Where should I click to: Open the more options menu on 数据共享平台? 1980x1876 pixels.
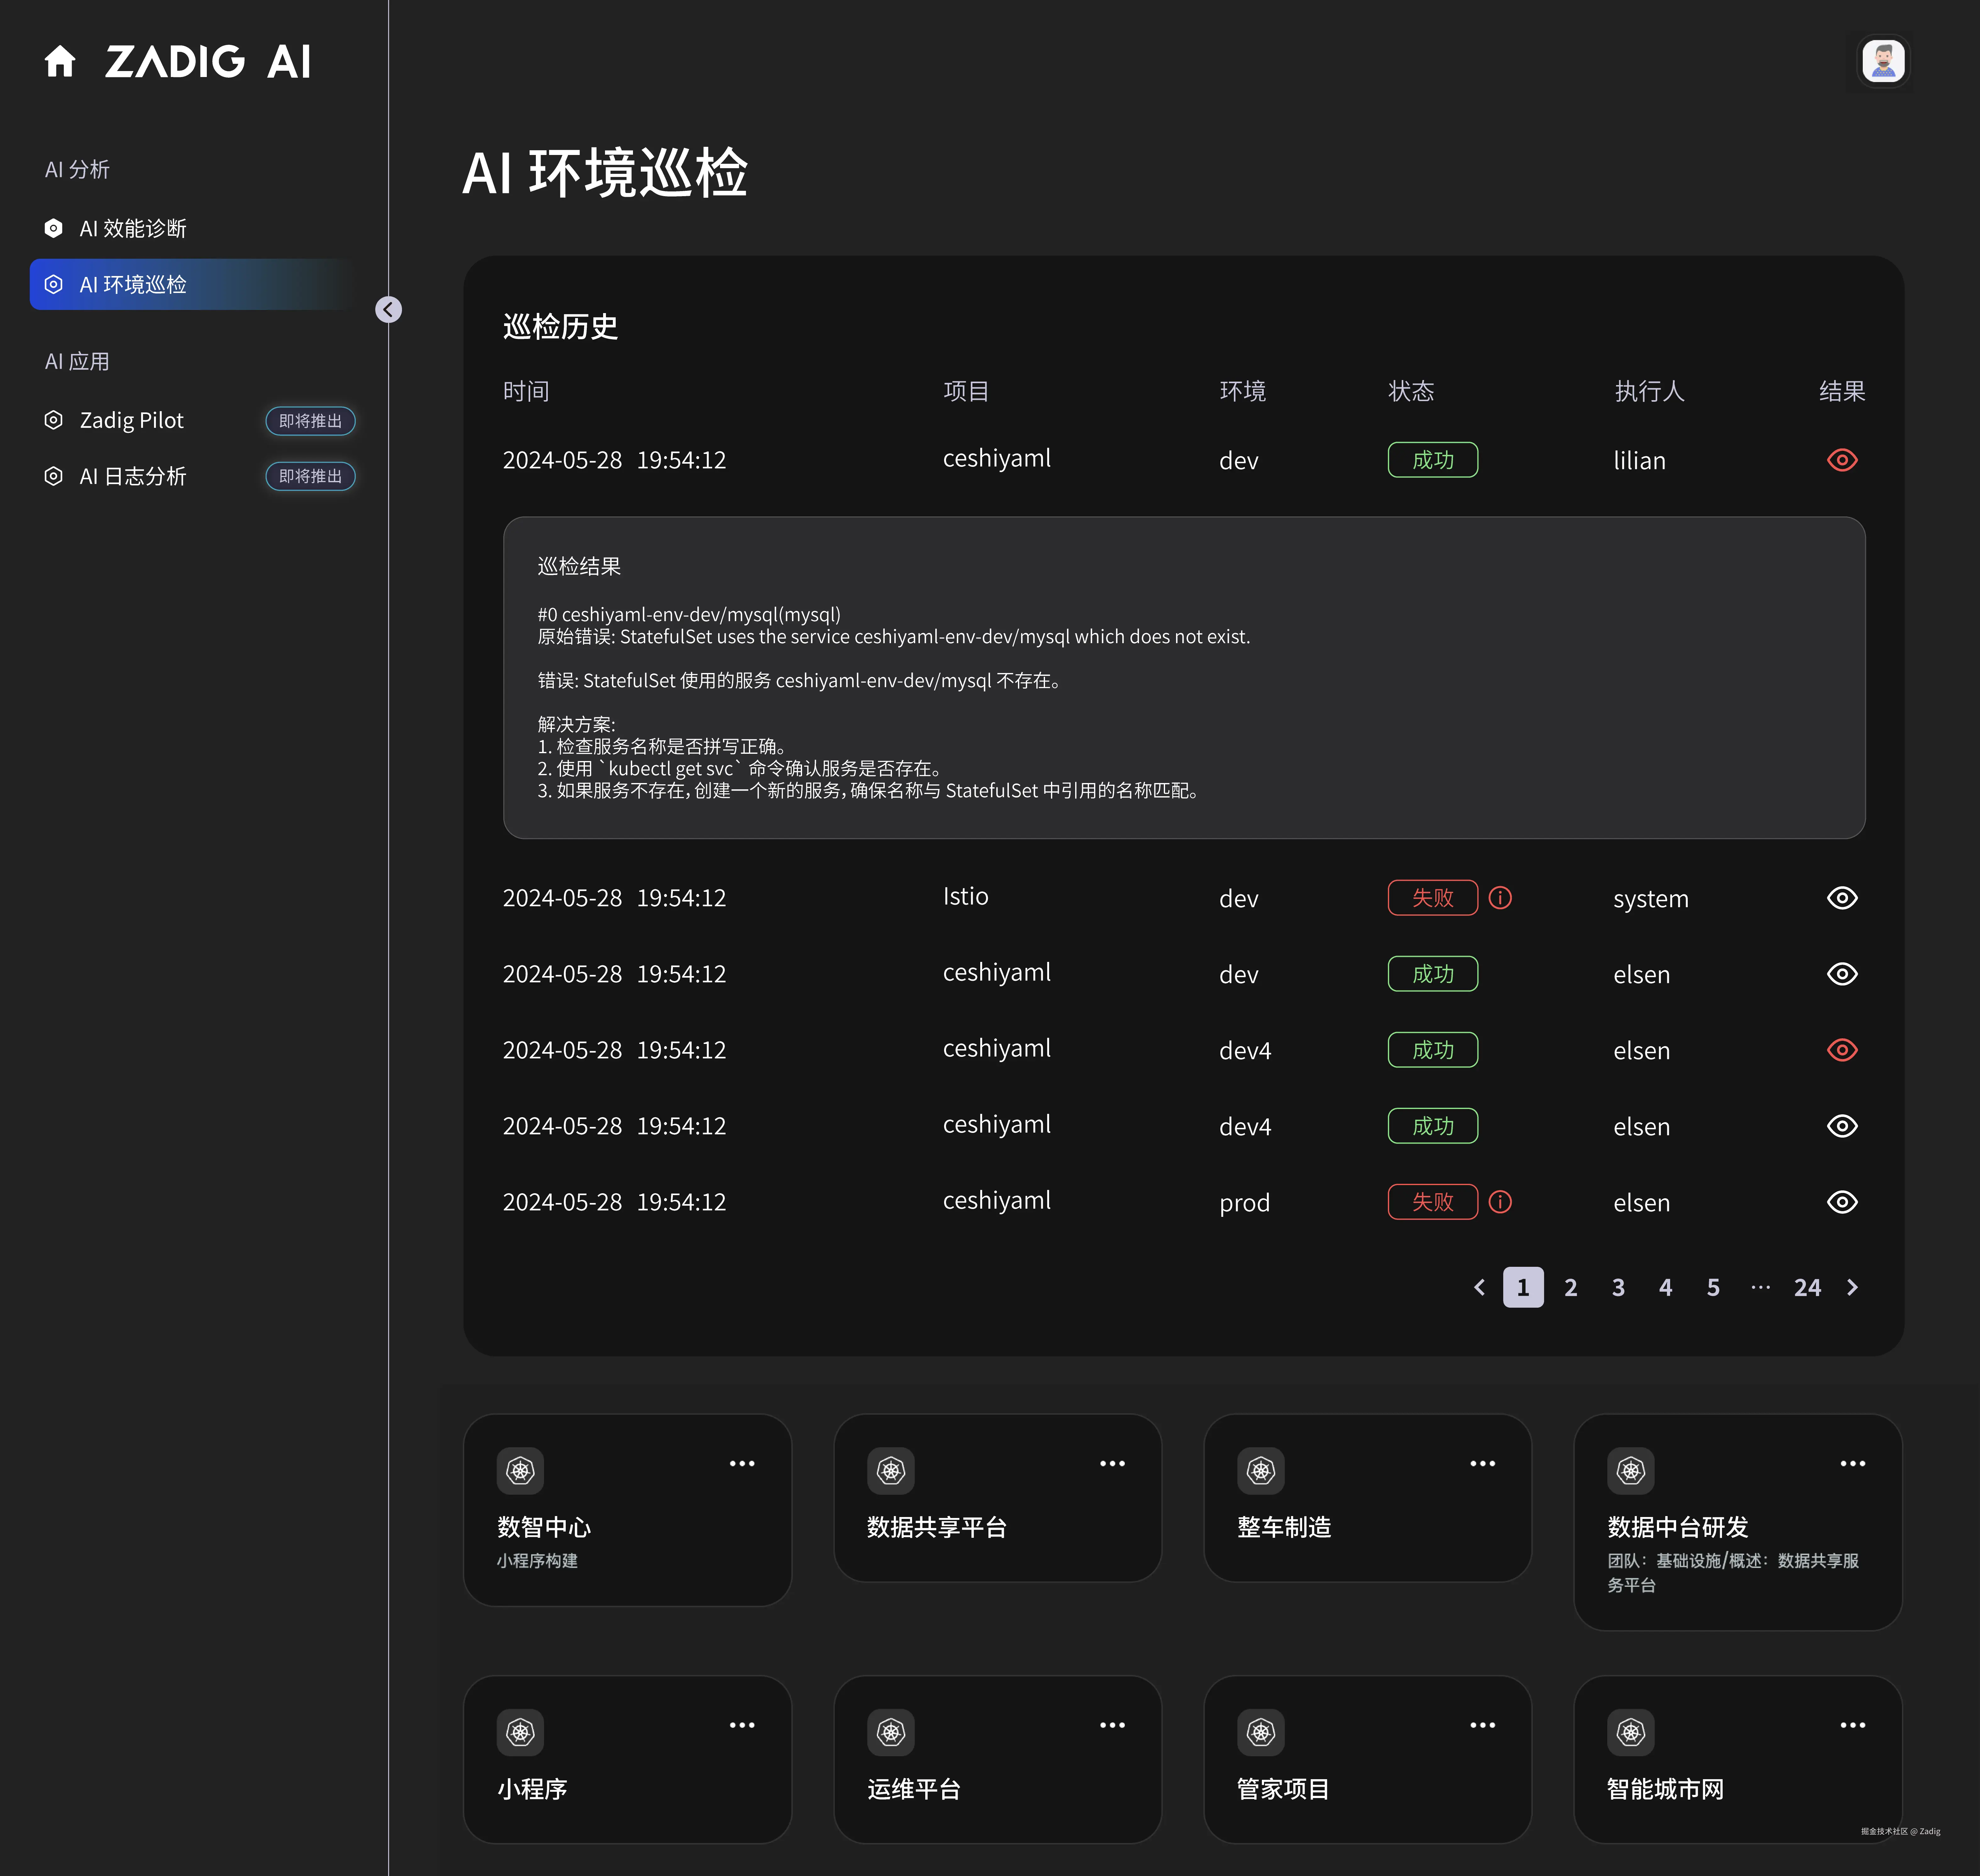1112,1464
